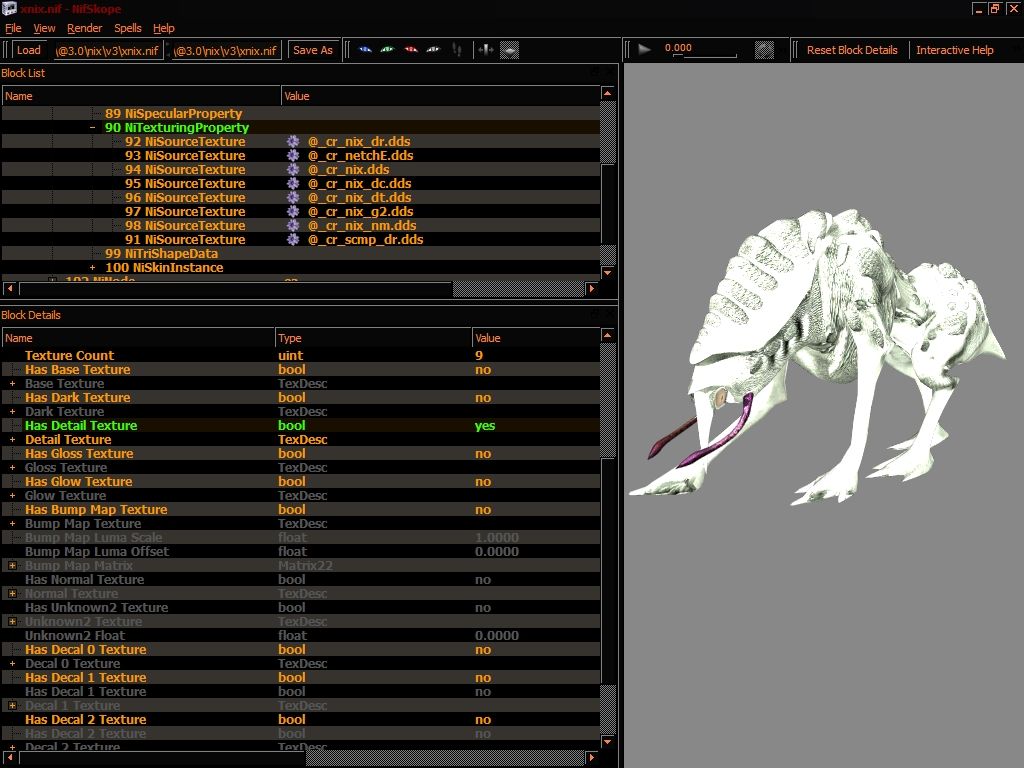
Task: Click texture flower icon for @_cr_nix_dr.dds
Action: coord(293,141)
